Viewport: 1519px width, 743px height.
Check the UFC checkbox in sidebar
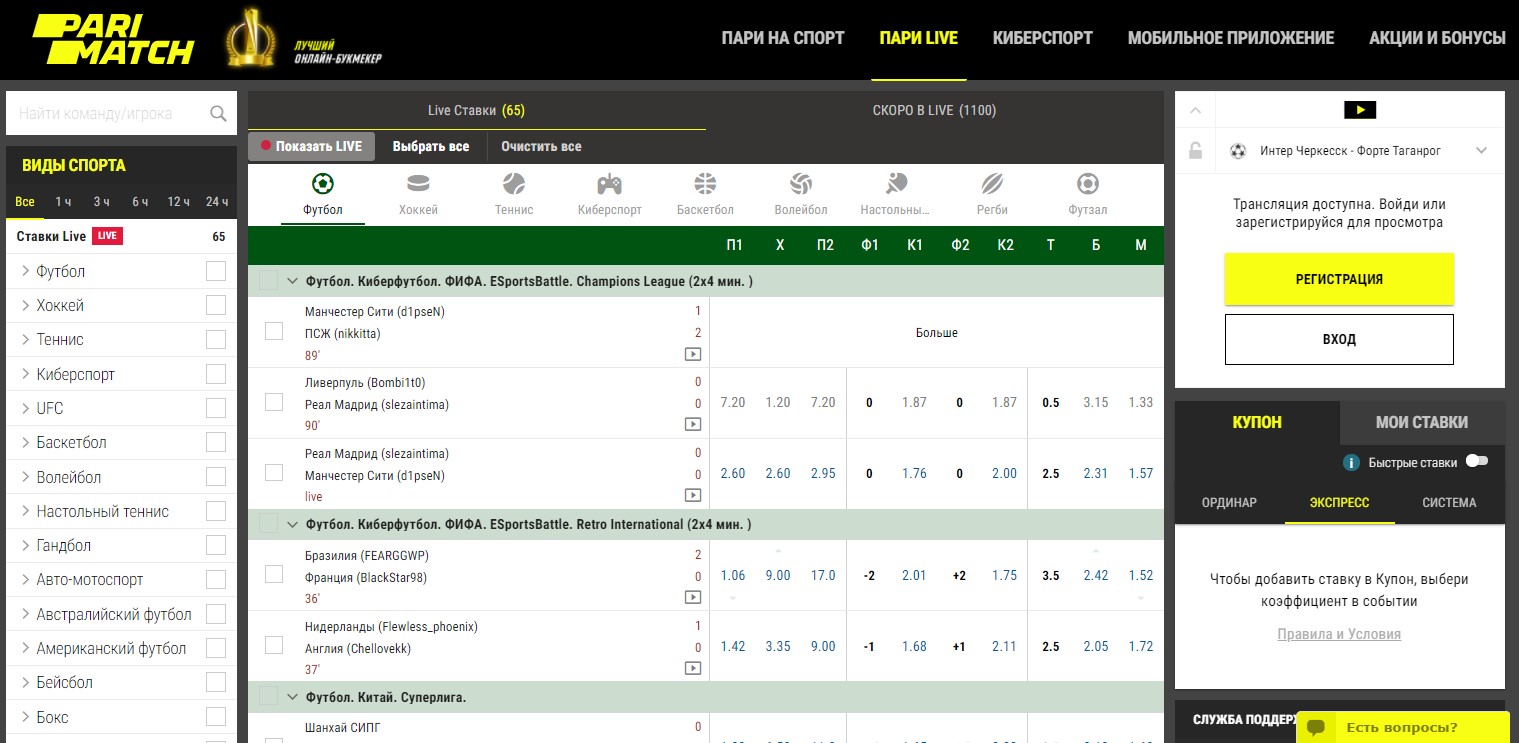tap(216, 408)
